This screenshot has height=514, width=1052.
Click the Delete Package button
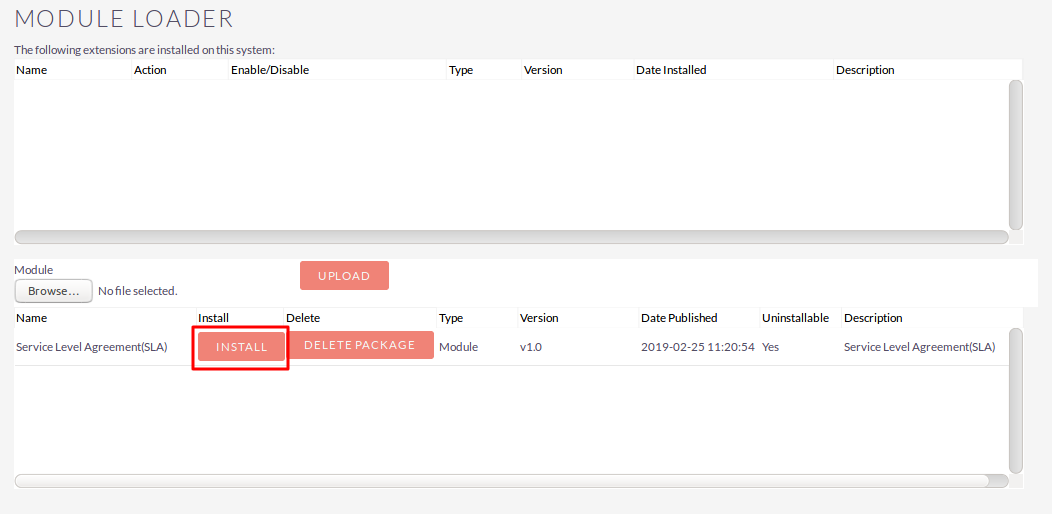pos(361,345)
